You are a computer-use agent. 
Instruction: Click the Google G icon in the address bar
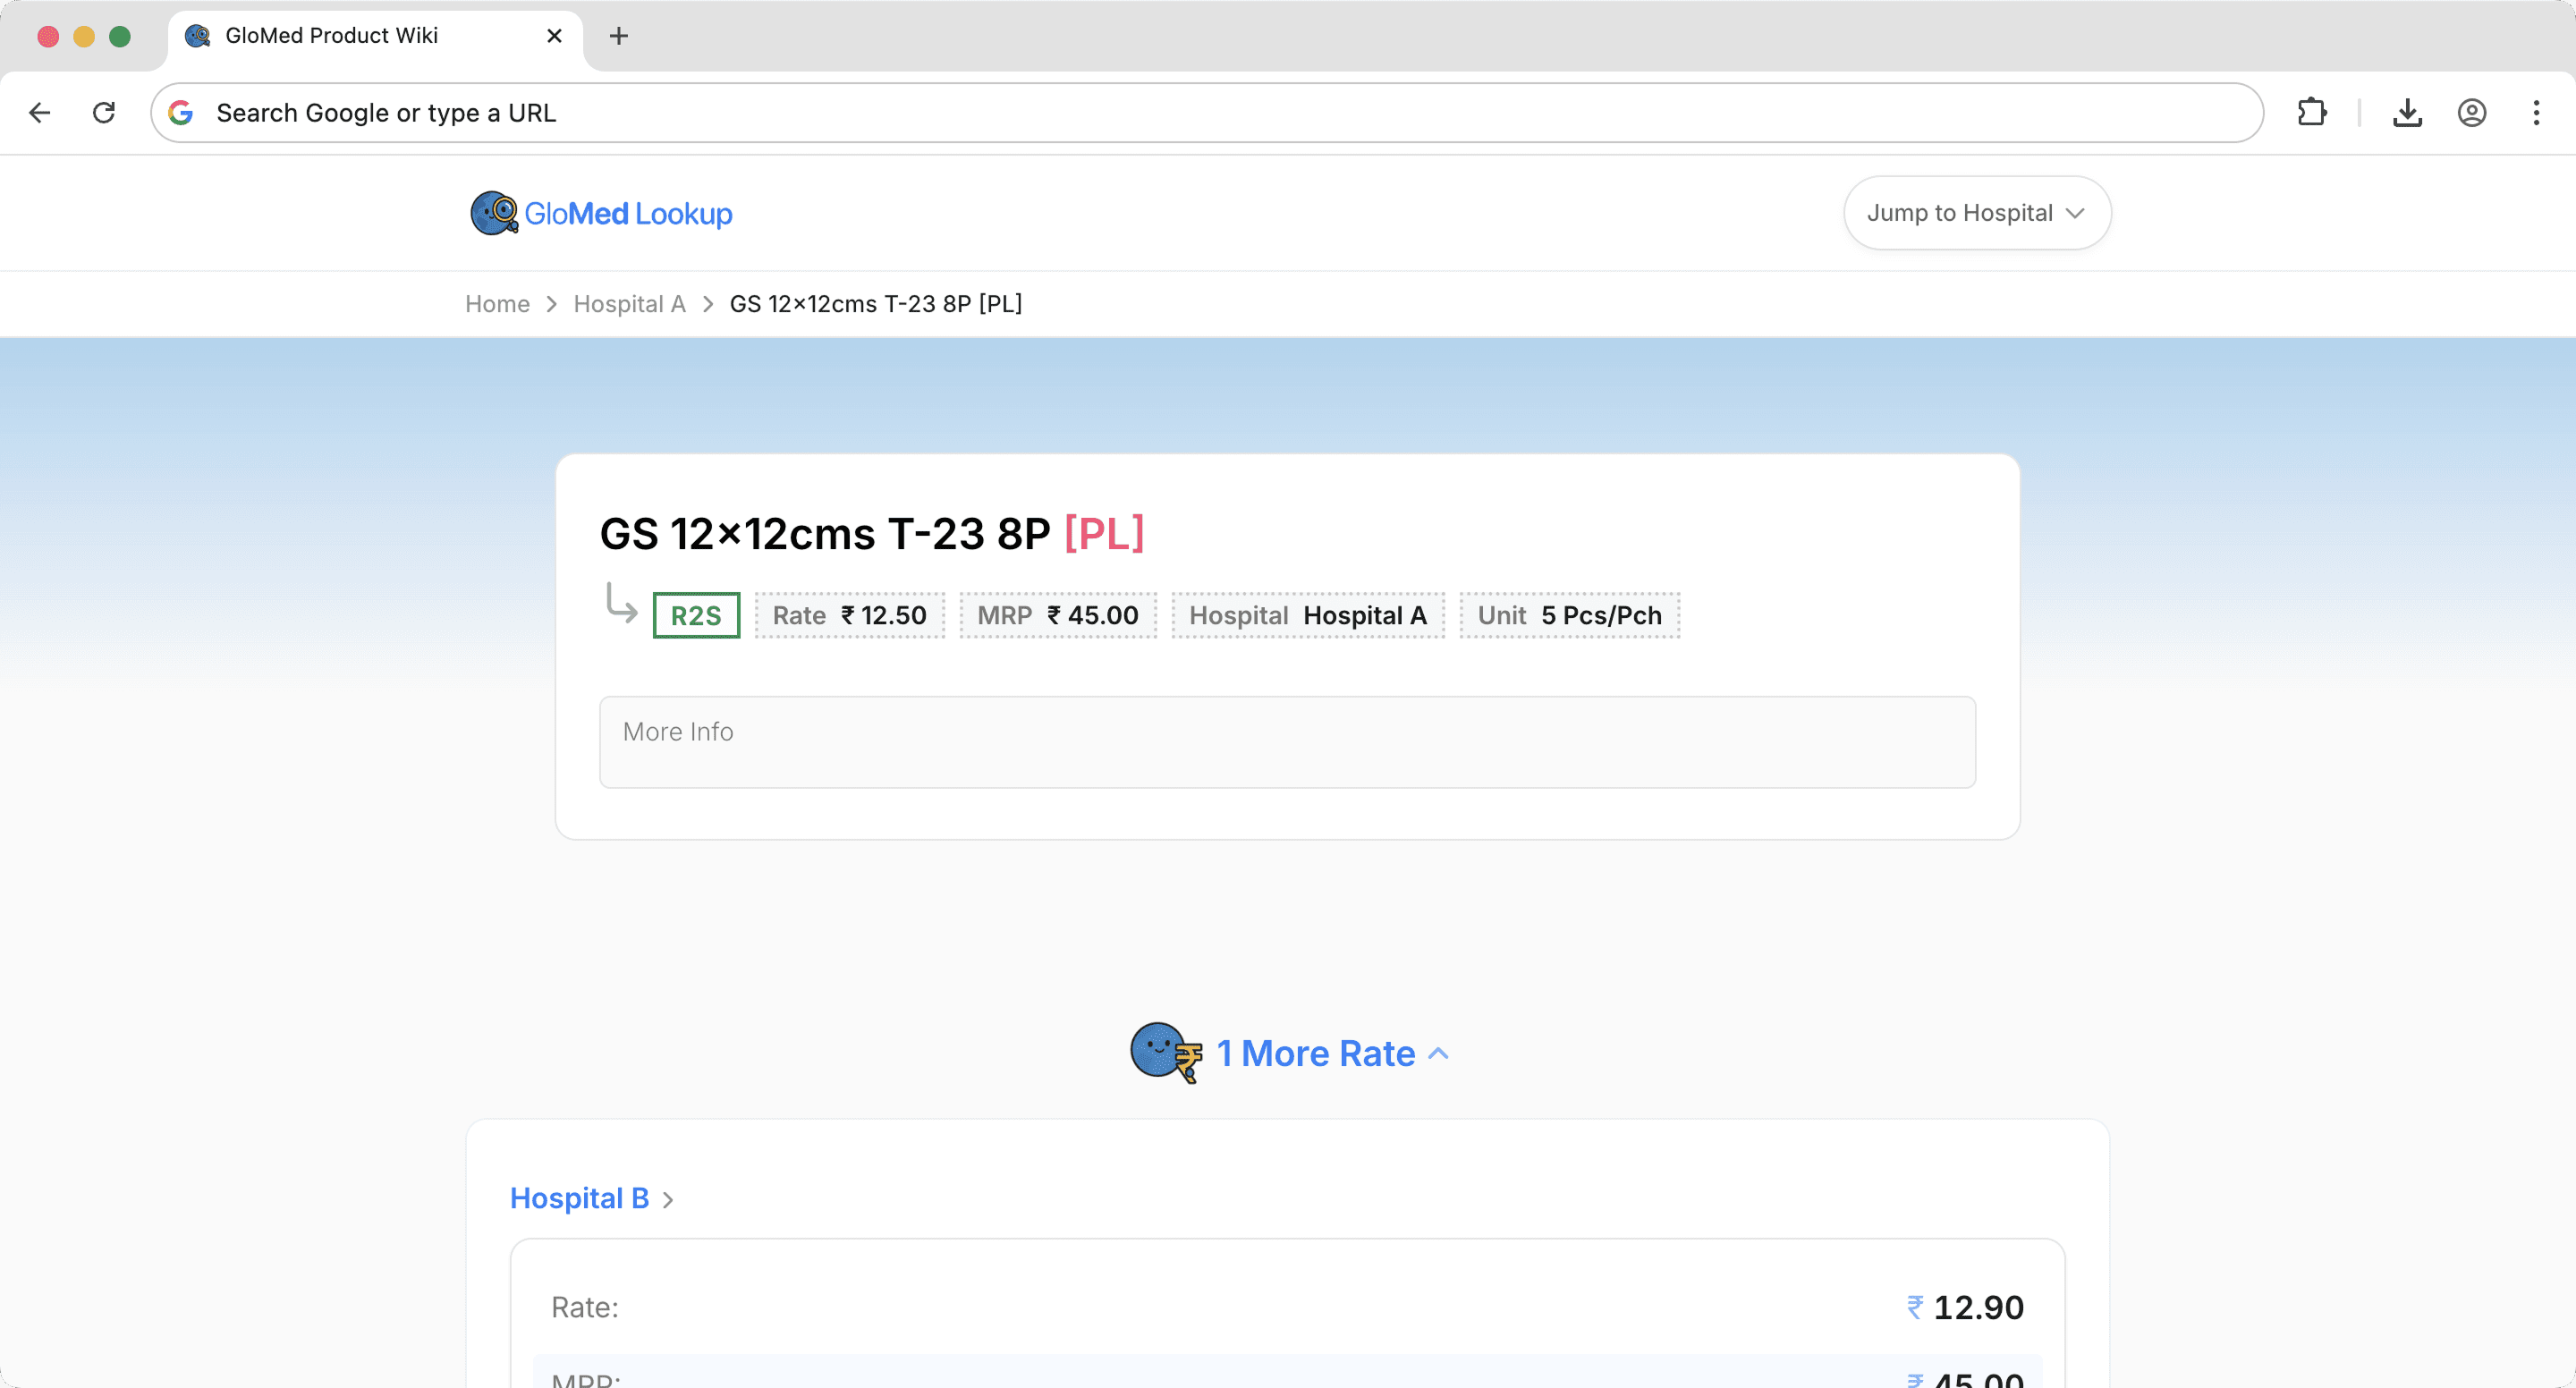pos(181,112)
